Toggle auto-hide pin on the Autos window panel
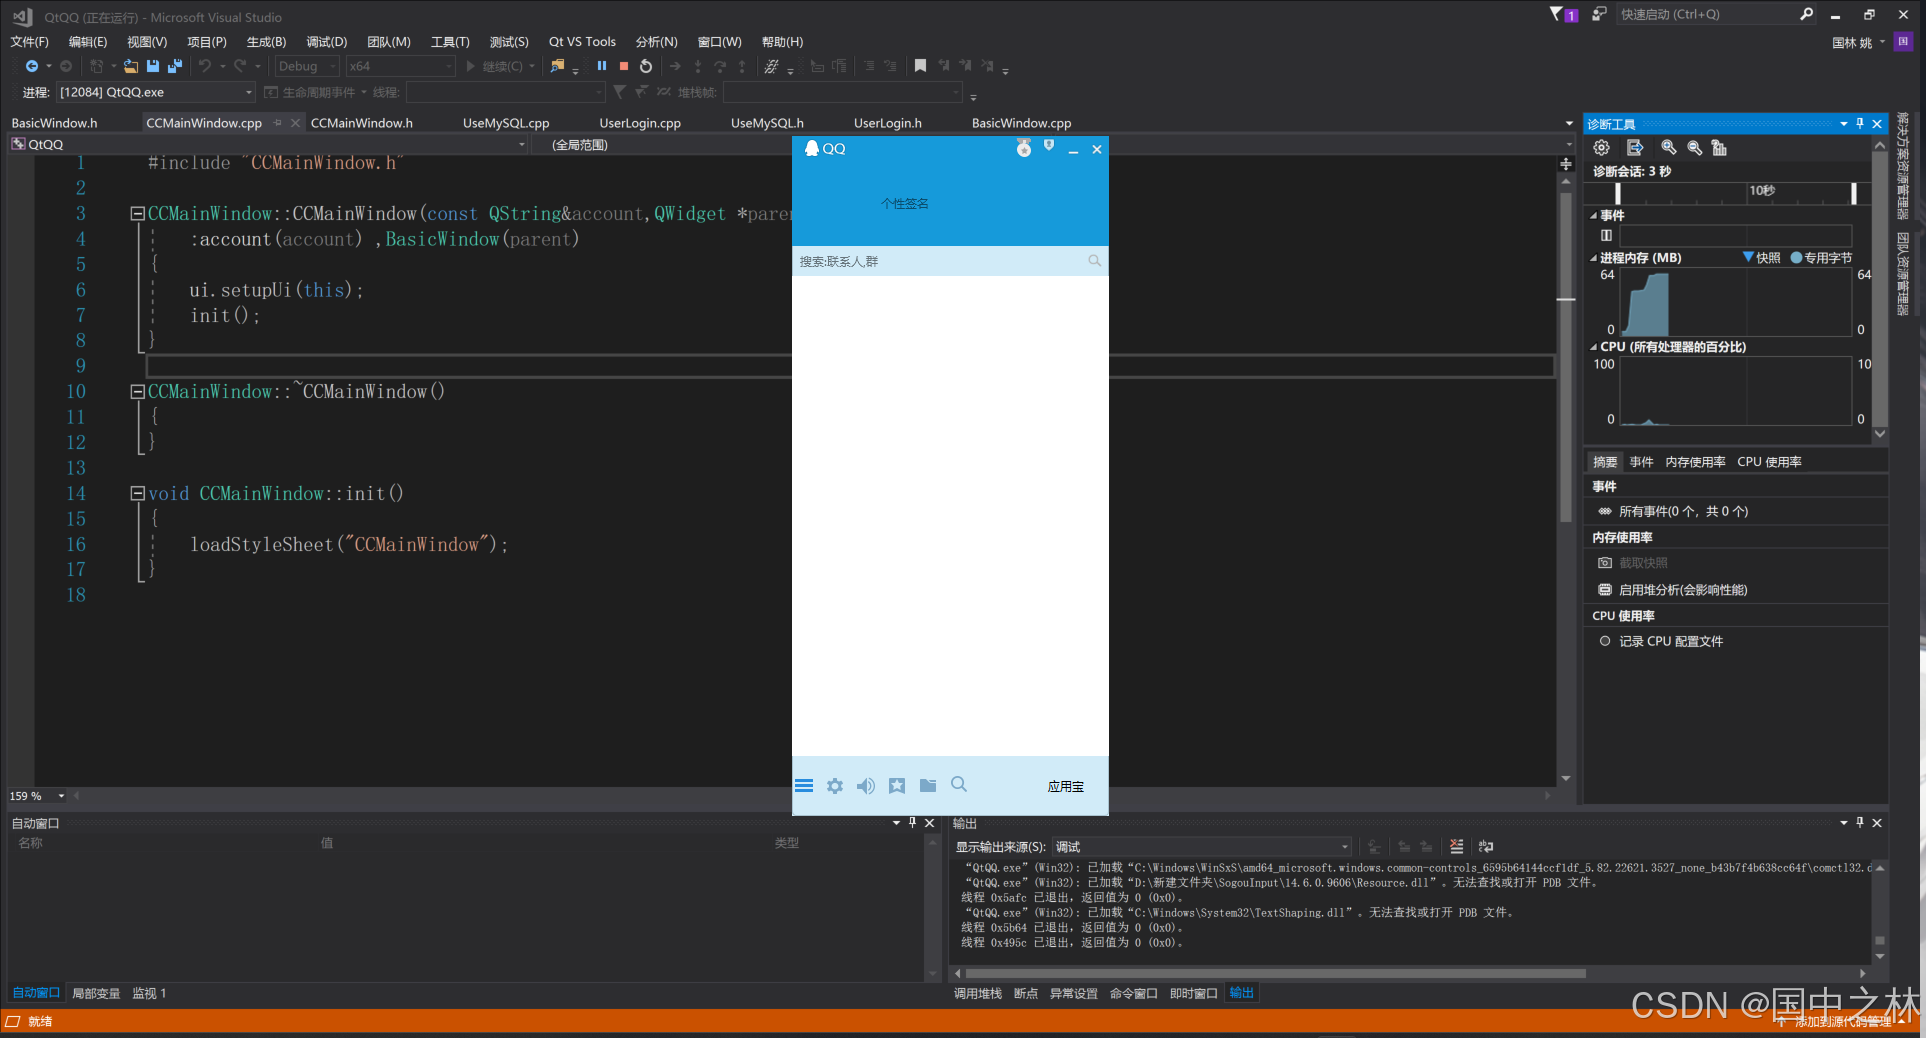Screen dimensions: 1926x1038 pyautogui.click(x=912, y=822)
